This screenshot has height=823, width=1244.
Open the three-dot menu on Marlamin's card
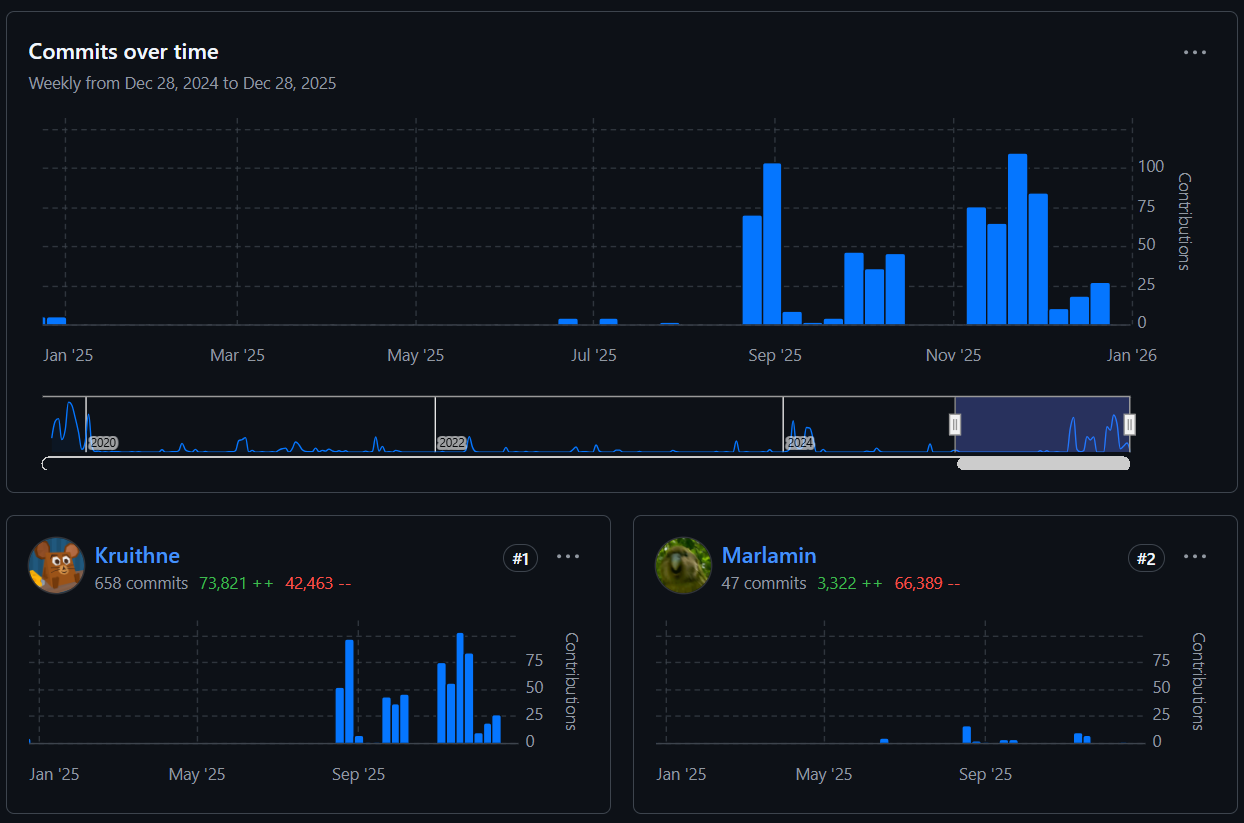(x=1194, y=557)
